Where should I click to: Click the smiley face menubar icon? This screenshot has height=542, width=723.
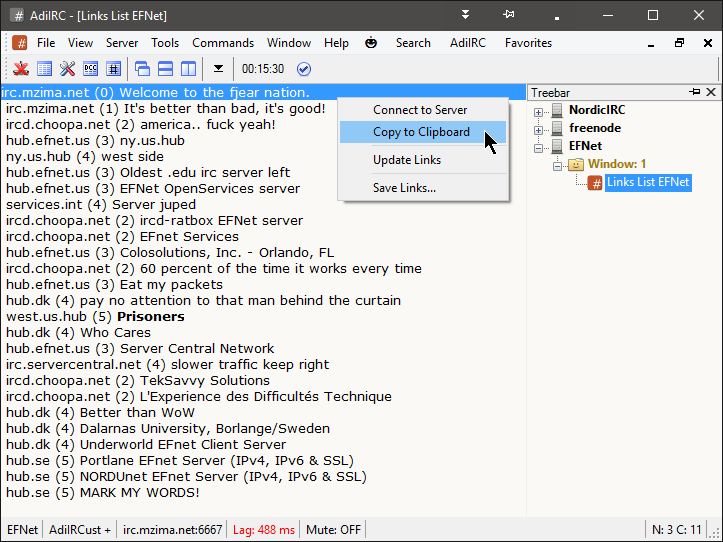pos(371,43)
